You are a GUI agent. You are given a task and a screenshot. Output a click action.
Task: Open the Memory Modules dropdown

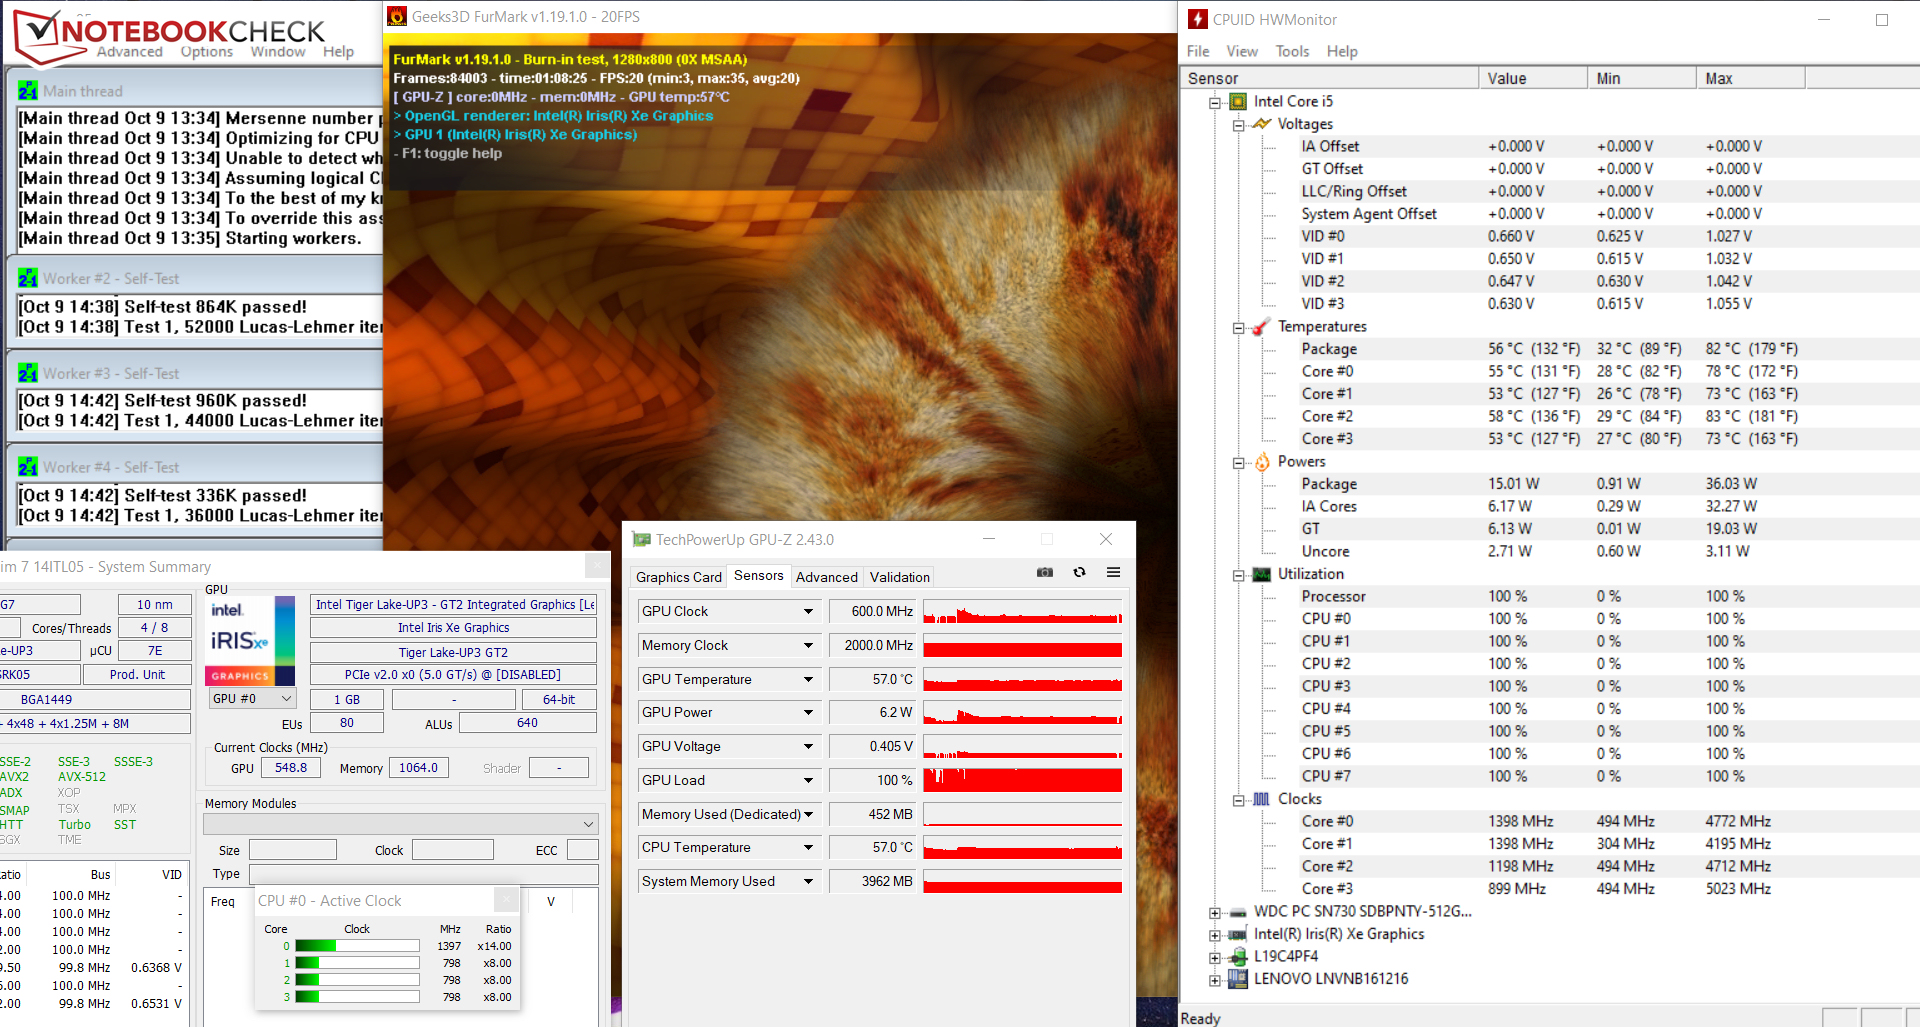click(401, 824)
